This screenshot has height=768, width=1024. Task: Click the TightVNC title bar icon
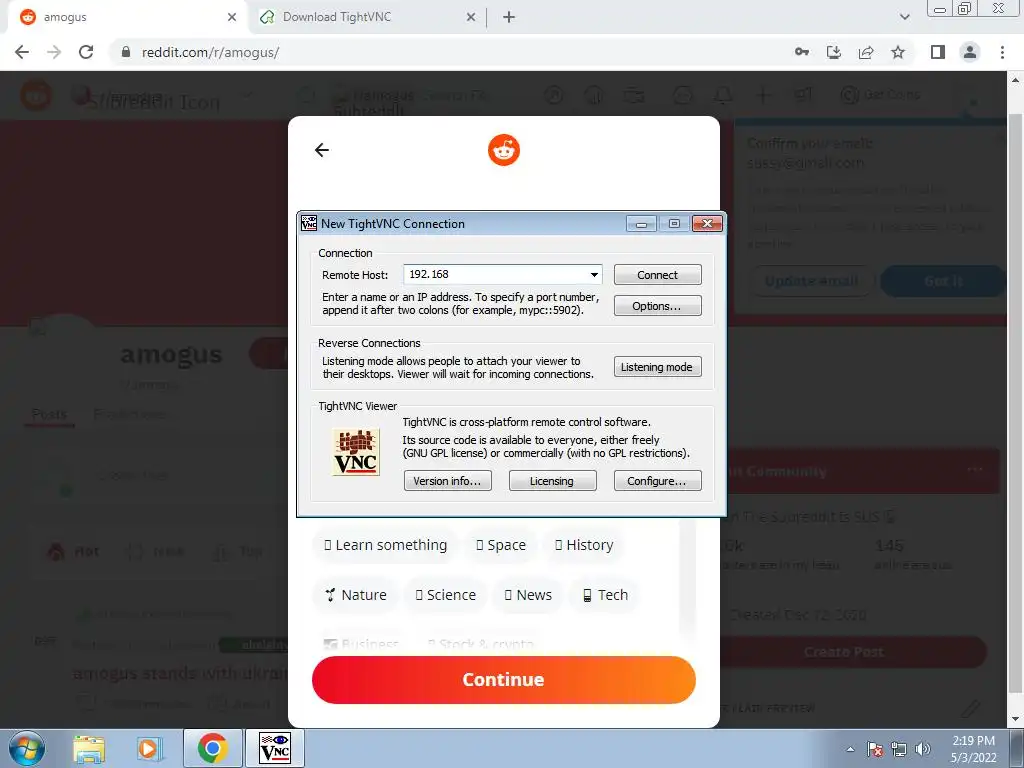[309, 223]
